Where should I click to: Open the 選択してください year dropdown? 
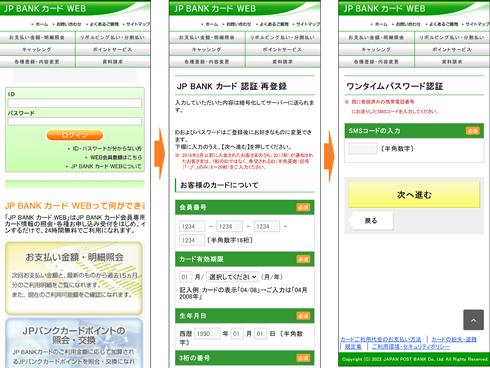(232, 277)
